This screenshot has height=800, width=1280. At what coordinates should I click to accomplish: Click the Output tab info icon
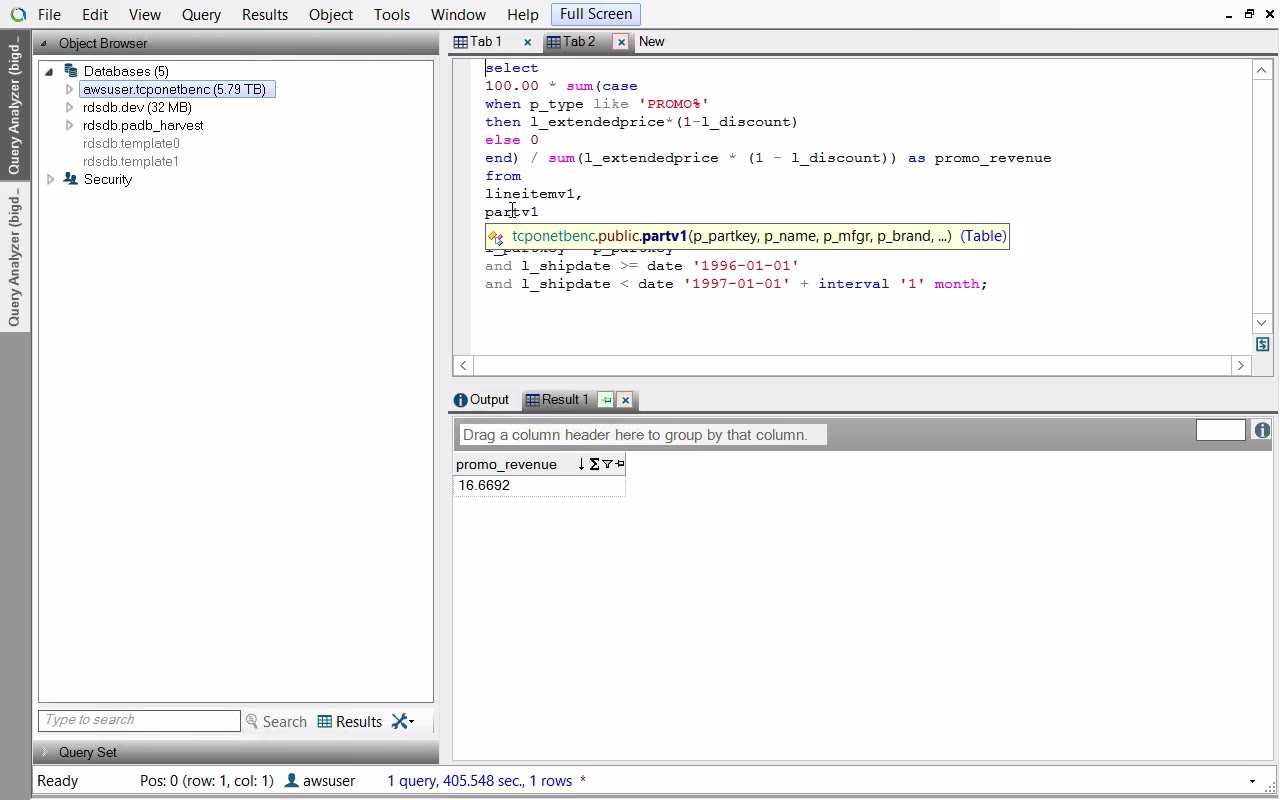pos(460,400)
